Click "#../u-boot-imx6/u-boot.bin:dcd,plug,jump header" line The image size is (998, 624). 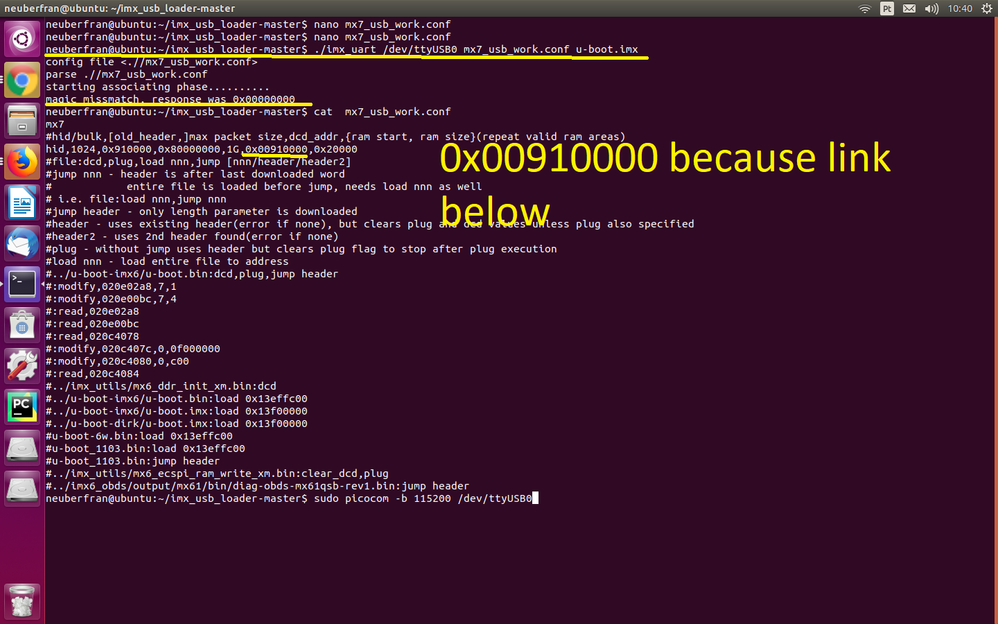(x=192, y=274)
